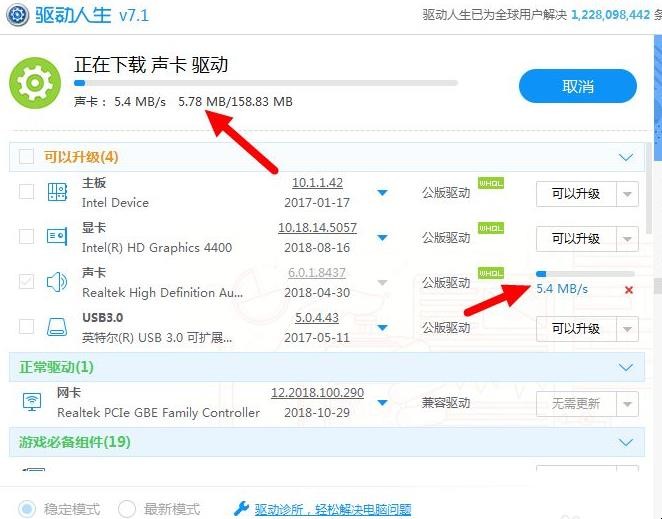Click the 取消 cancel download button
Image resolution: width=662 pixels, height=519 pixels.
[x=578, y=86]
